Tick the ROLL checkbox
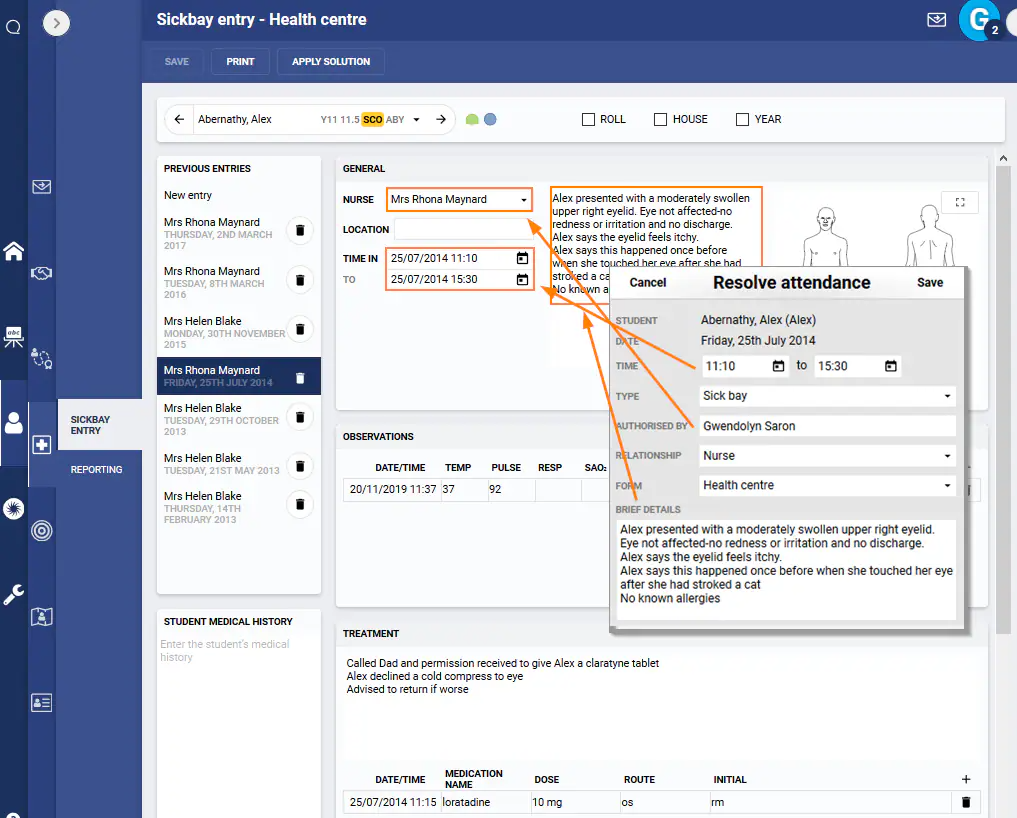1017x818 pixels. 588,119
